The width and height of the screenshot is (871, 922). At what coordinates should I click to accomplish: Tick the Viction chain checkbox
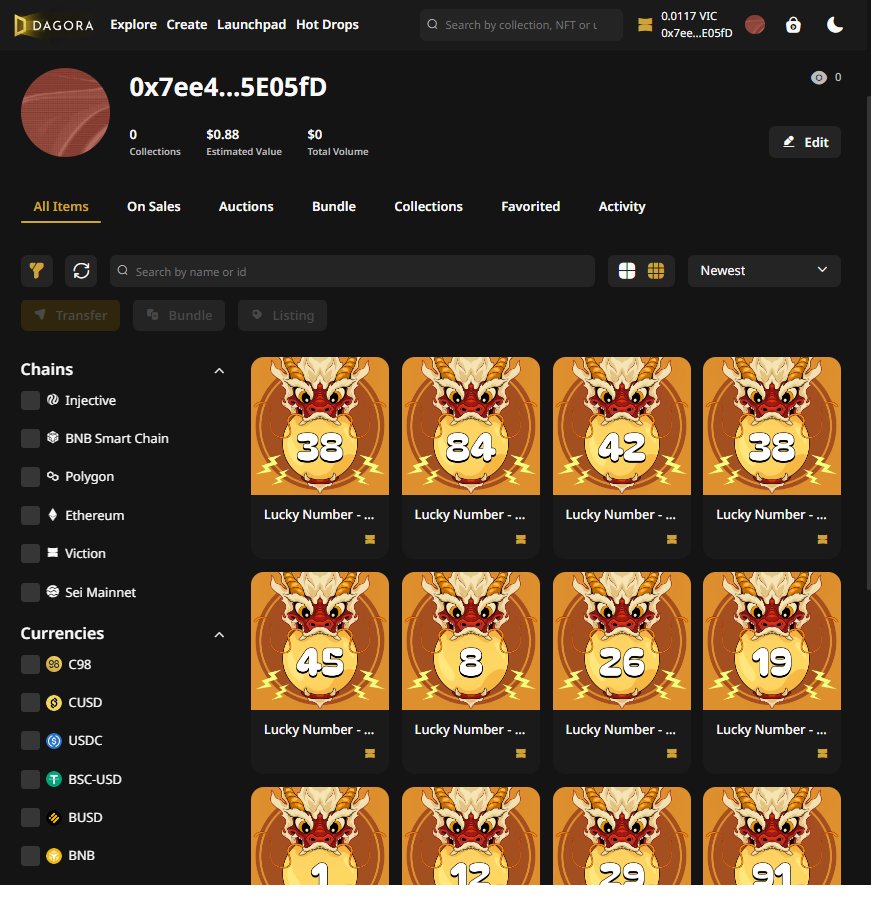tap(31, 553)
